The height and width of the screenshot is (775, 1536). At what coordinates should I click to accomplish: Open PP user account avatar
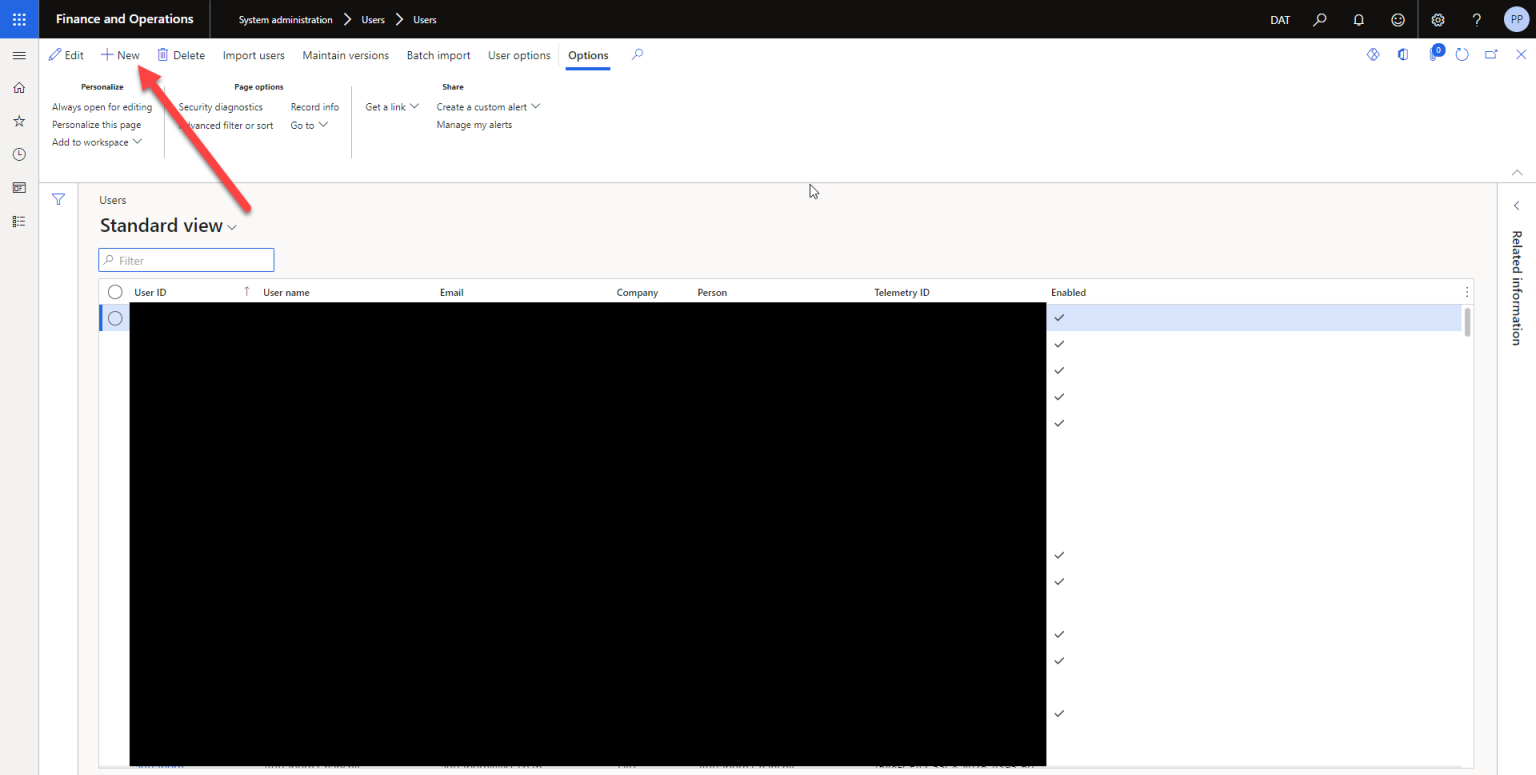(x=1516, y=19)
